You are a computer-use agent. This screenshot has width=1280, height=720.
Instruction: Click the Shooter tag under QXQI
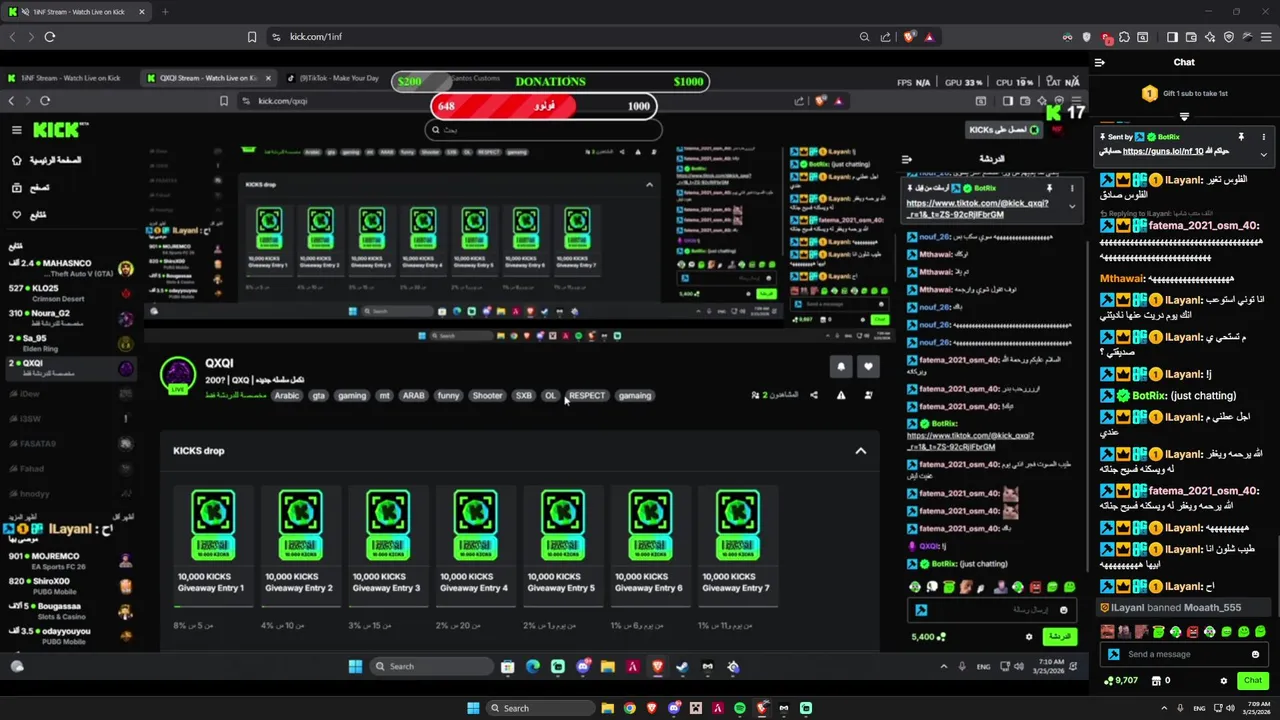click(487, 396)
